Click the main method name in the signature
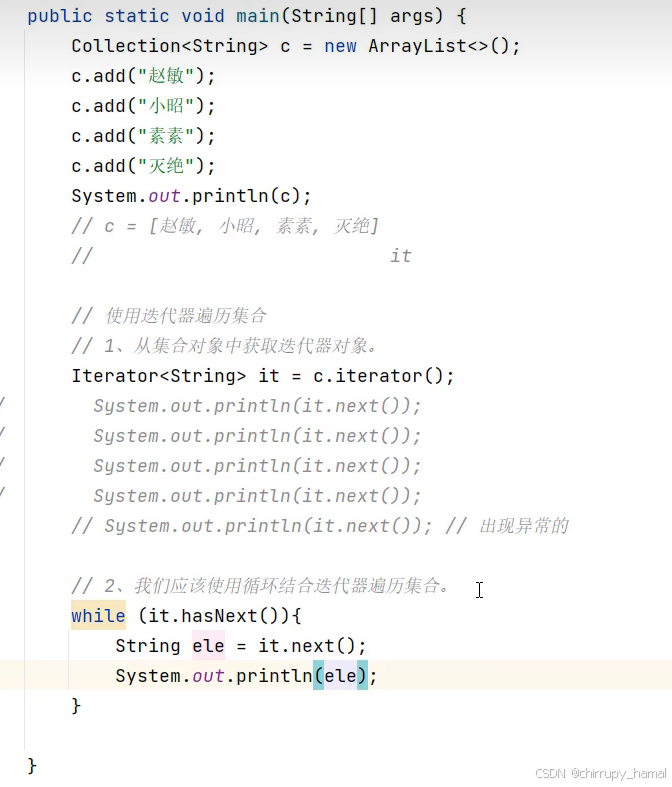The image size is (672, 787). [257, 16]
